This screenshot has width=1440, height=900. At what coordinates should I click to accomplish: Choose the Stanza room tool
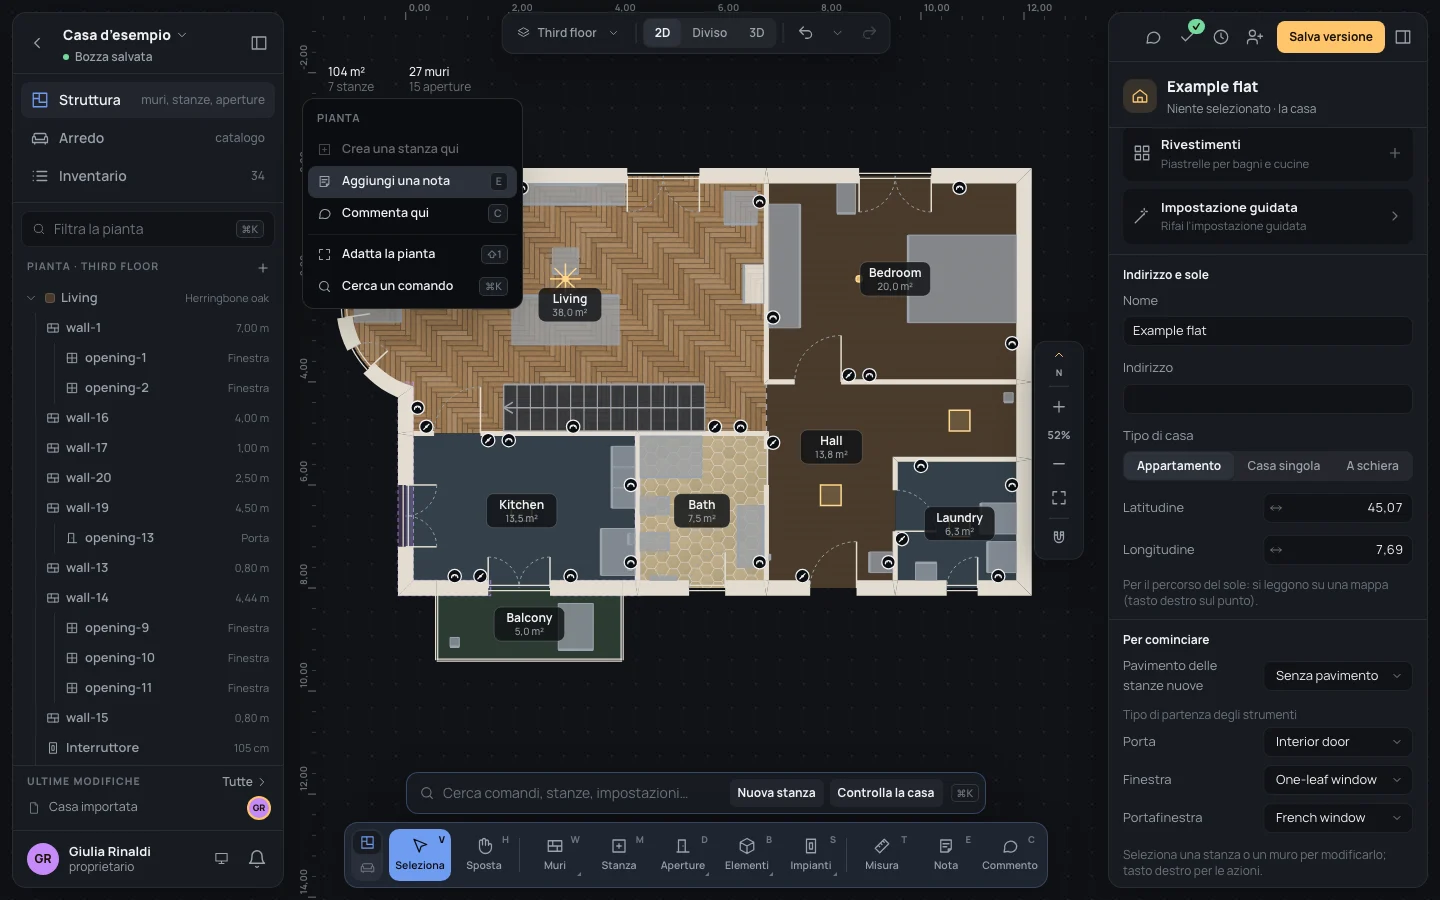point(619,855)
